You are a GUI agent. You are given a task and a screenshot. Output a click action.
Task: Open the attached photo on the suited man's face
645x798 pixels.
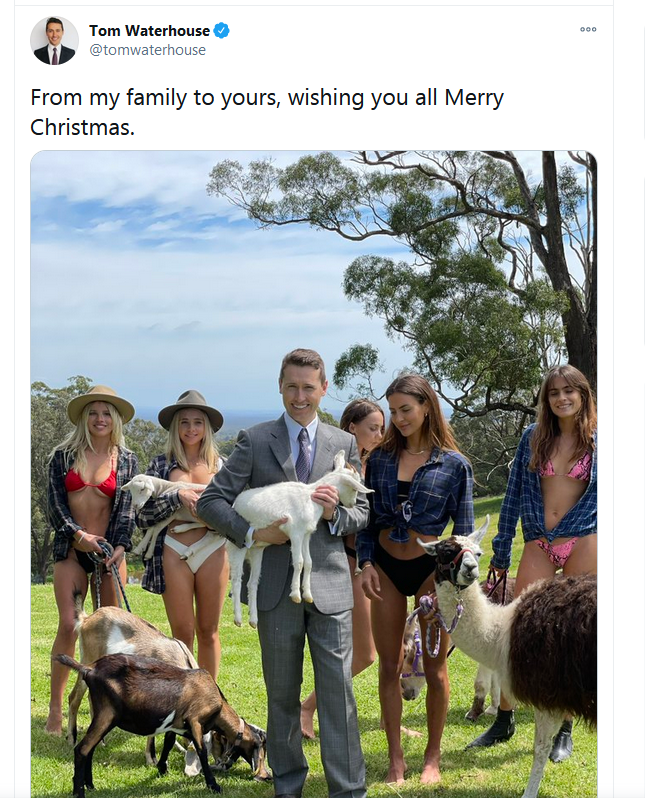pos(302,383)
